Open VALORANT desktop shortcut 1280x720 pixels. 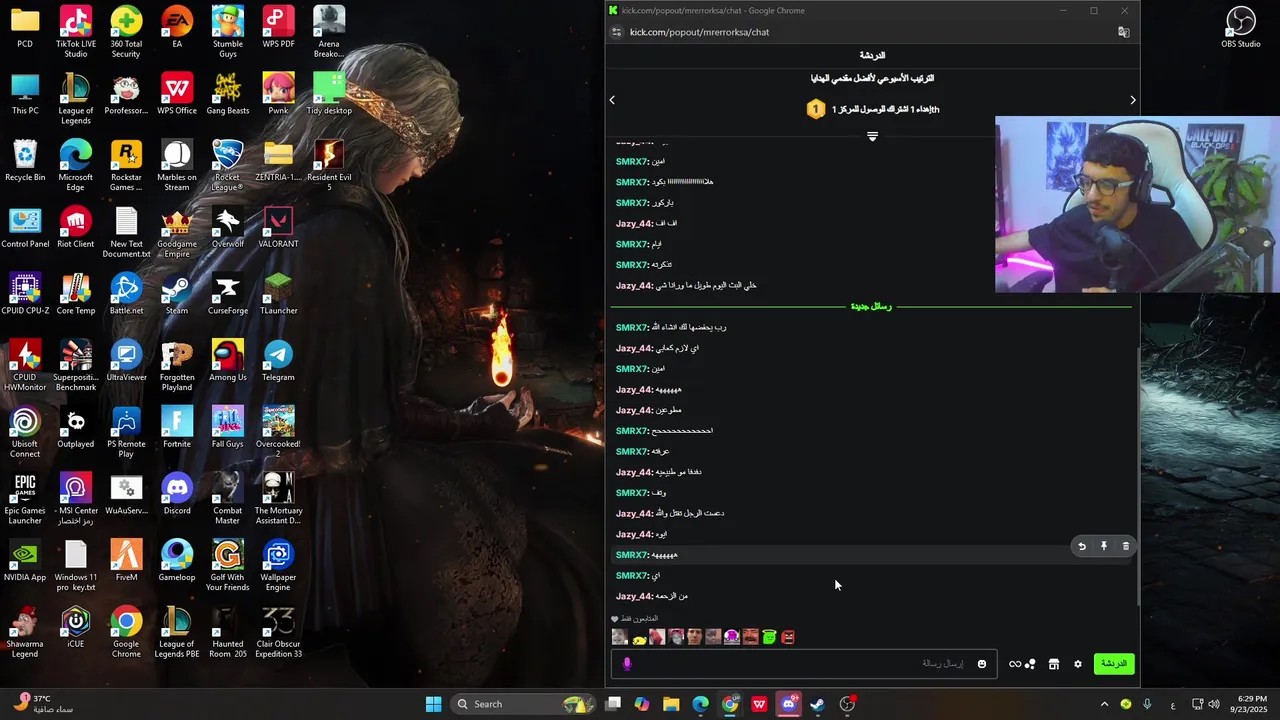coord(278,228)
